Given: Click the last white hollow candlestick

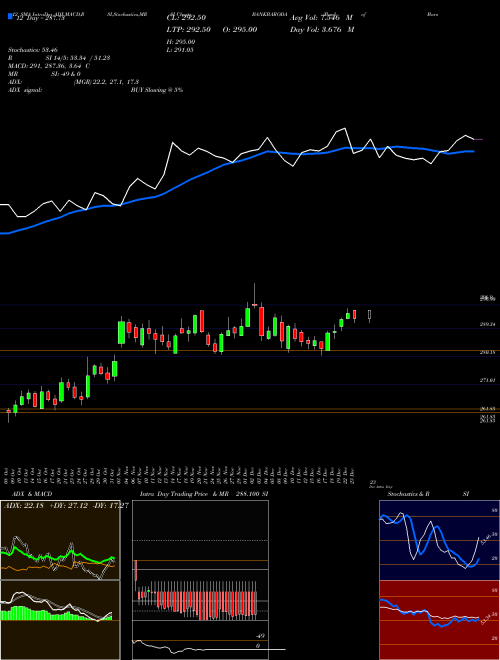Looking at the screenshot, I should click(370, 316).
